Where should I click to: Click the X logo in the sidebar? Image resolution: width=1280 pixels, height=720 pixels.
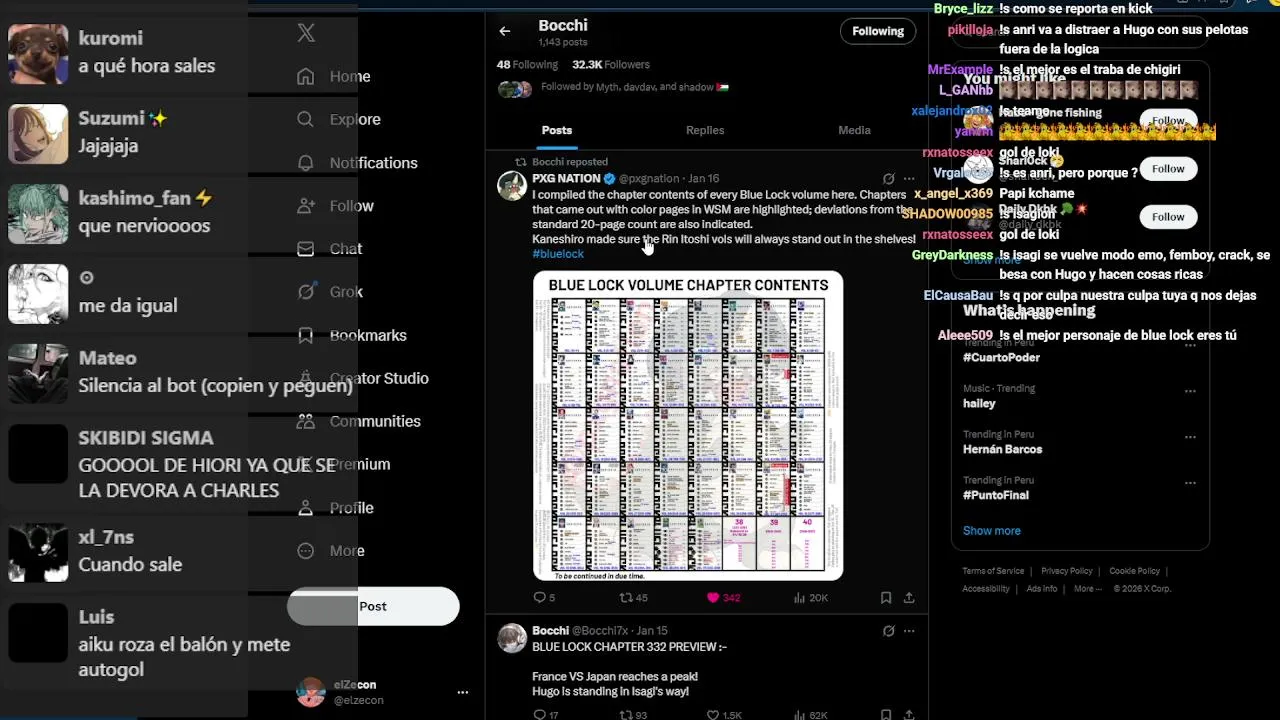pos(306,33)
